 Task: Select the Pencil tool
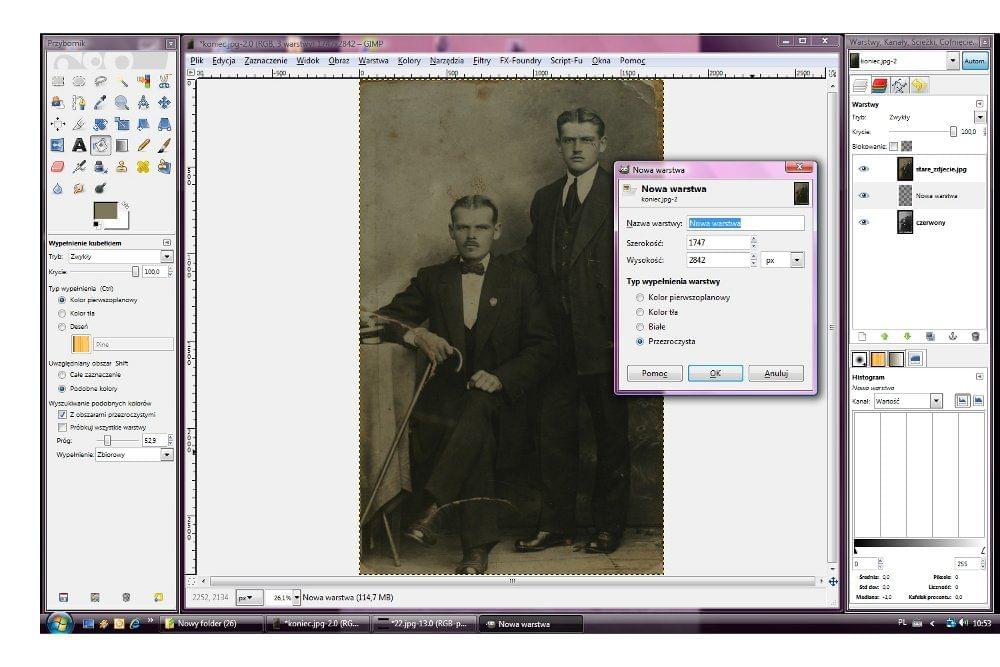tap(143, 145)
